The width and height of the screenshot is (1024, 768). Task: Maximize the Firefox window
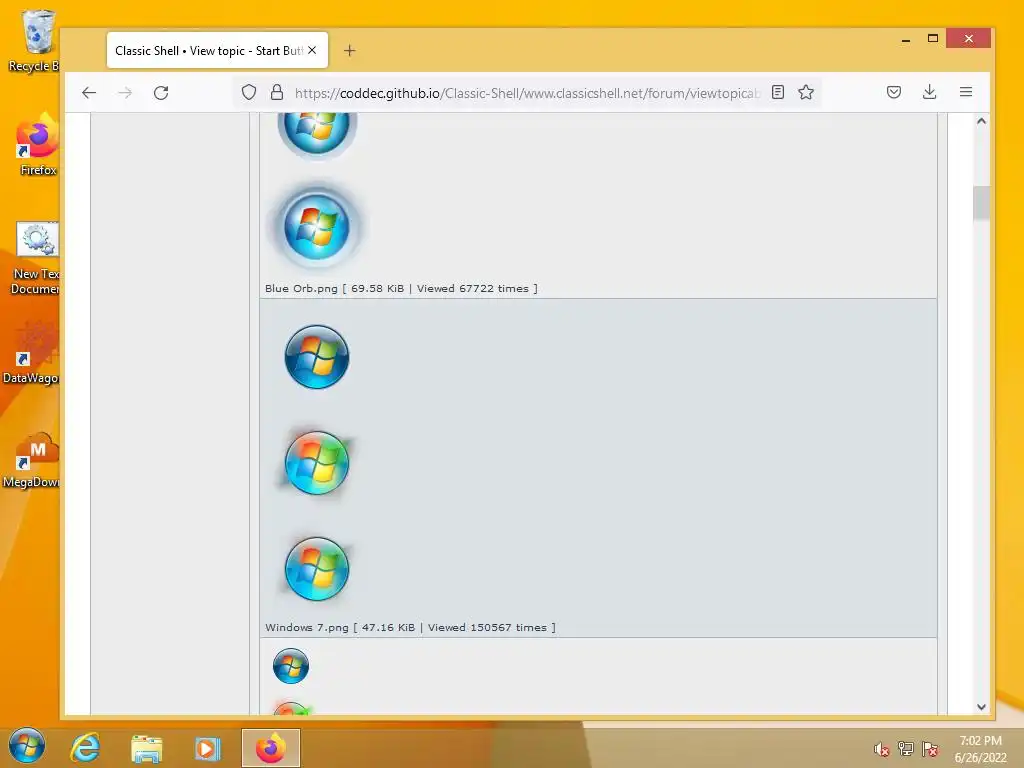[x=933, y=39]
